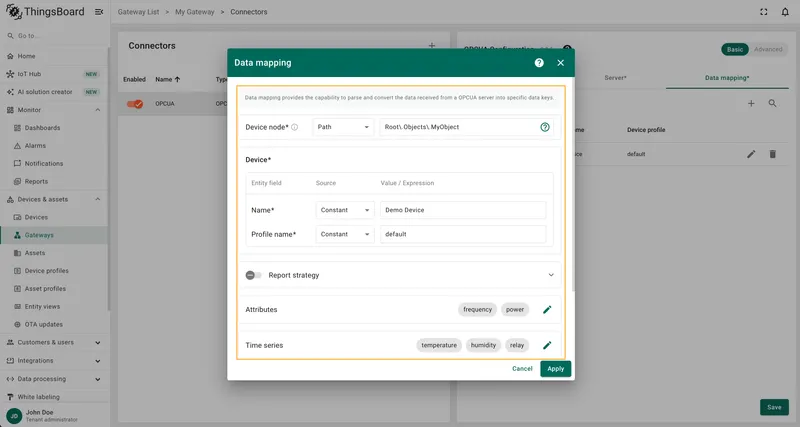Edit Time series with the pencil icon
The image size is (800, 427).
coord(547,345)
